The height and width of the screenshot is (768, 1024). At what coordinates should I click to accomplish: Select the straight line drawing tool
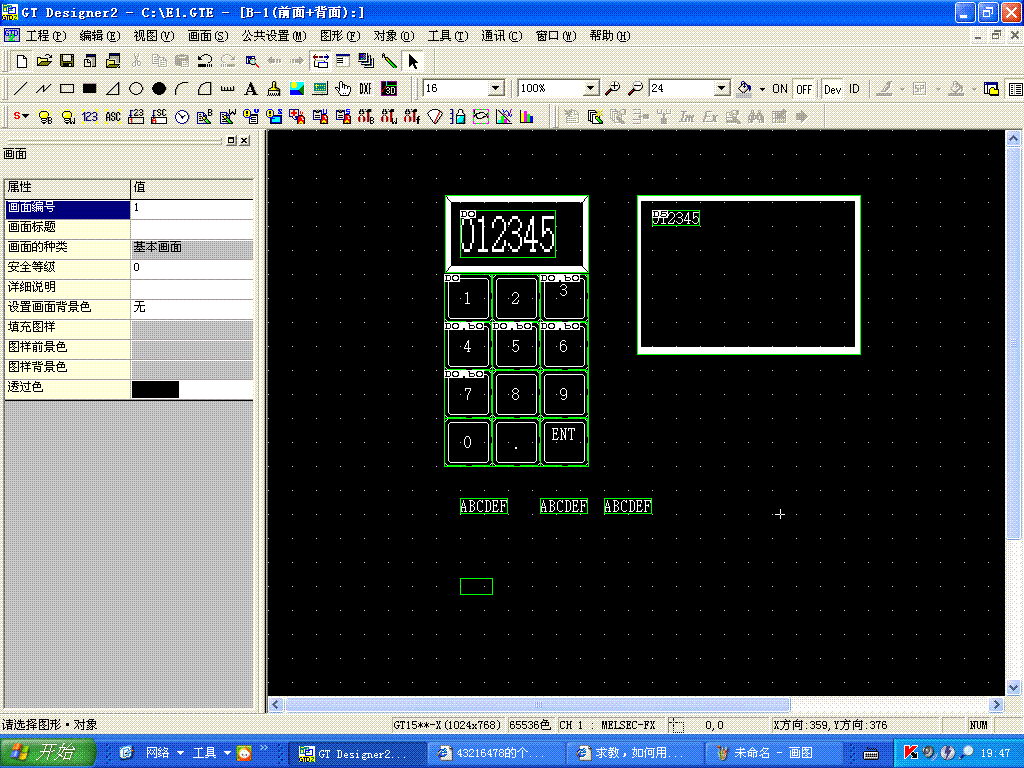click(x=20, y=89)
